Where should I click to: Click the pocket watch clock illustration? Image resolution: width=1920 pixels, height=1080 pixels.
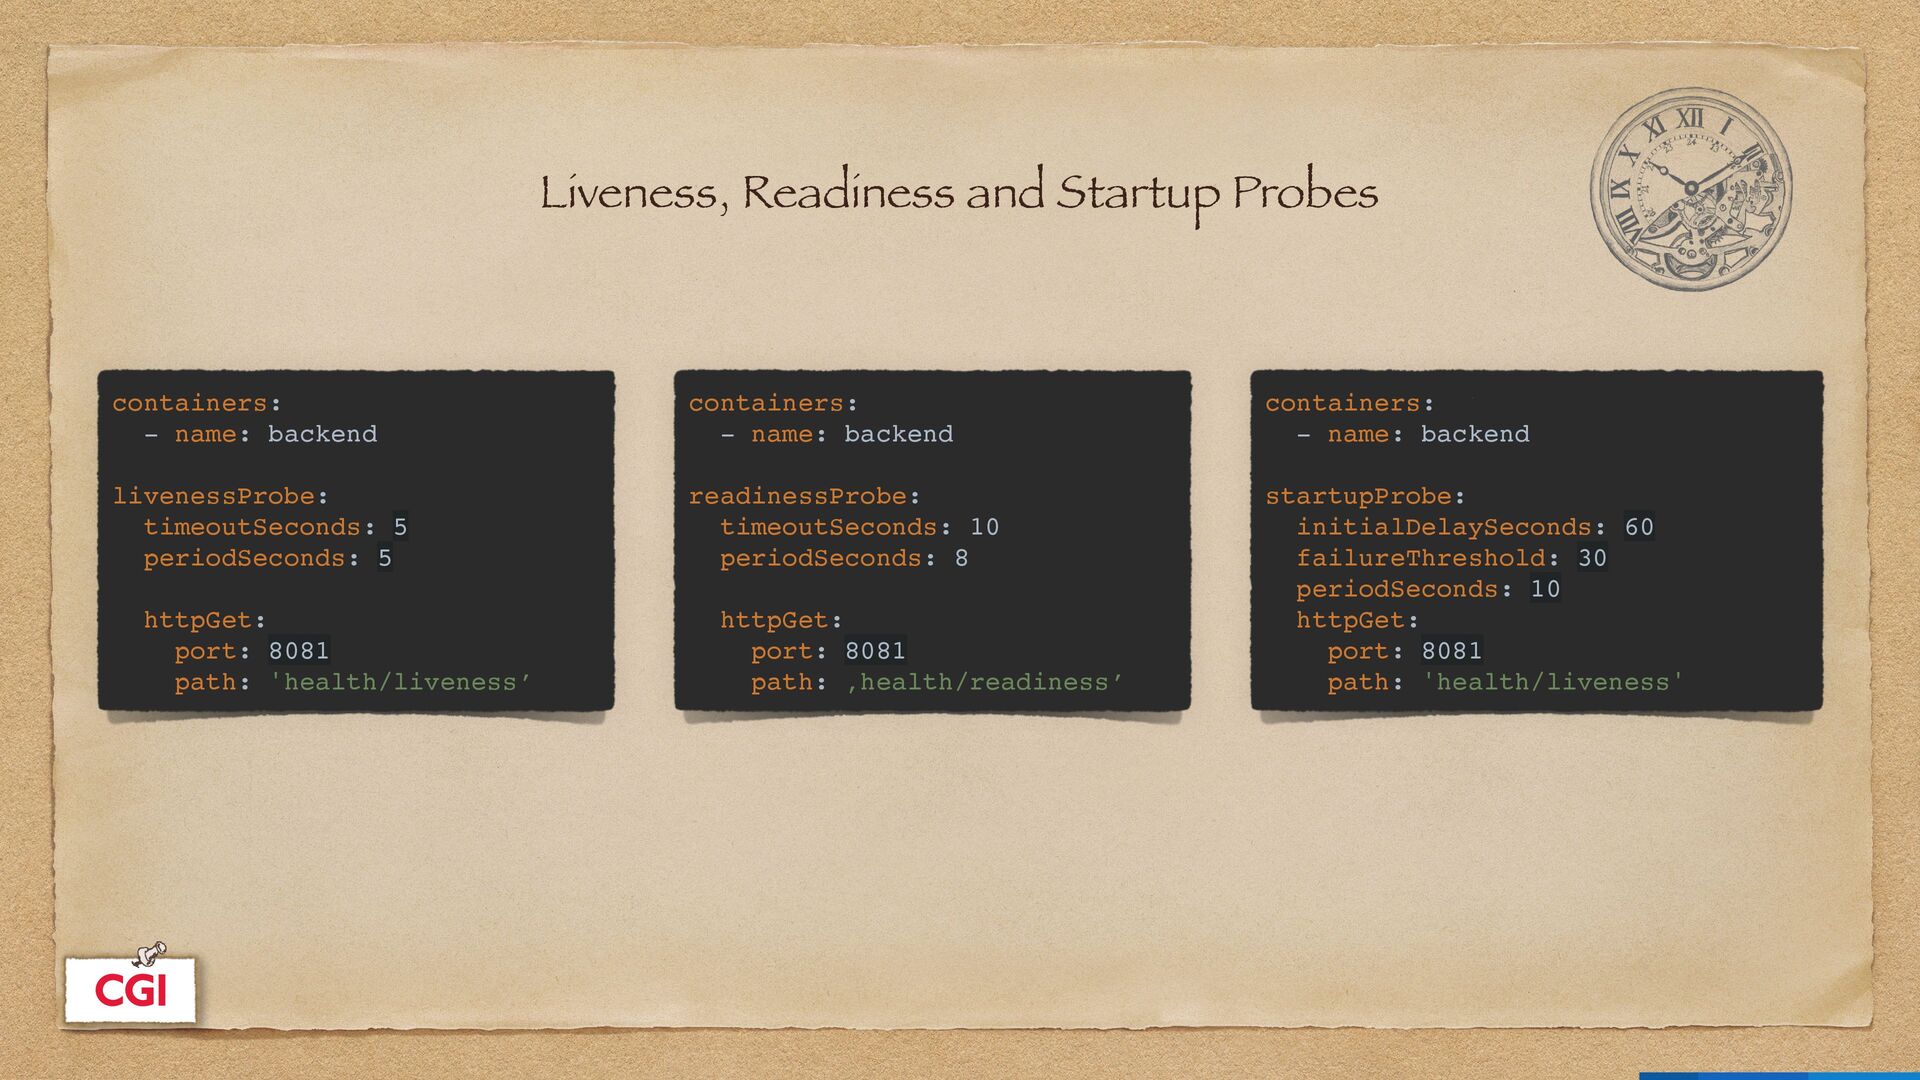(x=1690, y=190)
